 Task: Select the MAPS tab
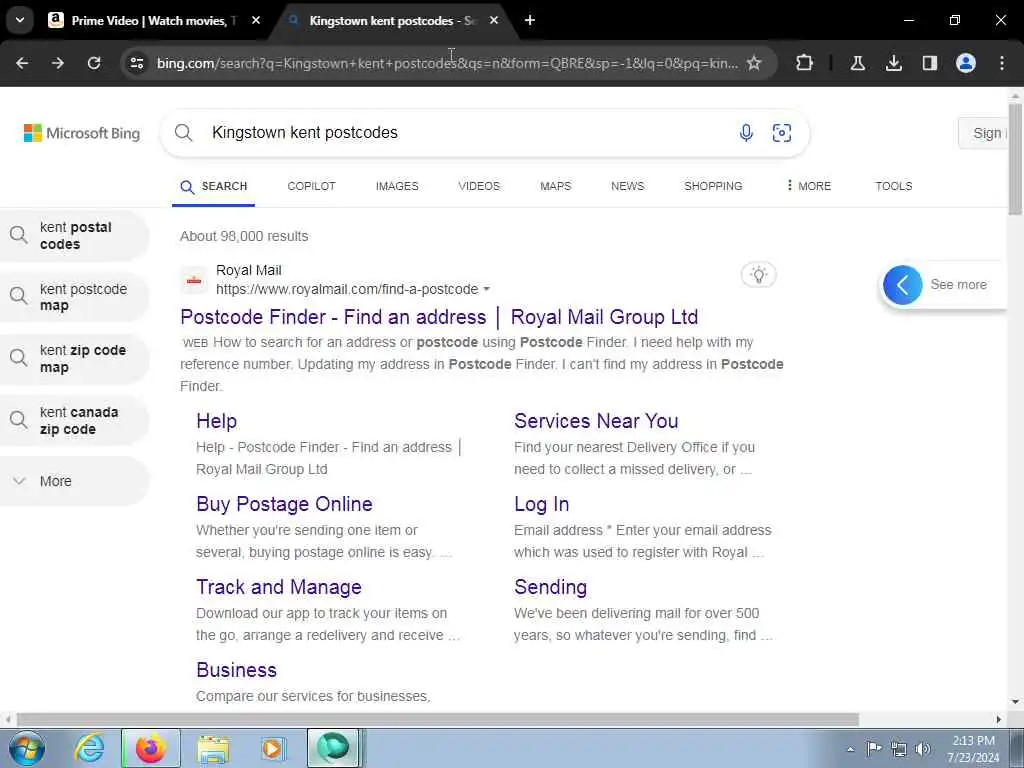tap(556, 186)
